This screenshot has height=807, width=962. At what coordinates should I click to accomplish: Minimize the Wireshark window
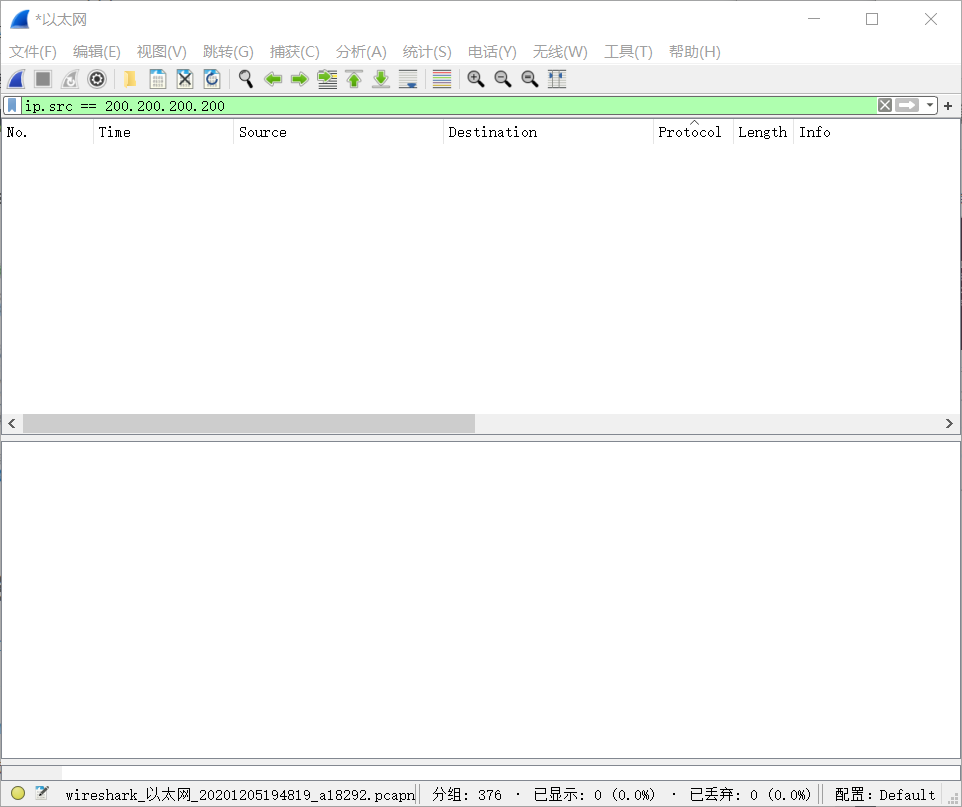point(814,19)
